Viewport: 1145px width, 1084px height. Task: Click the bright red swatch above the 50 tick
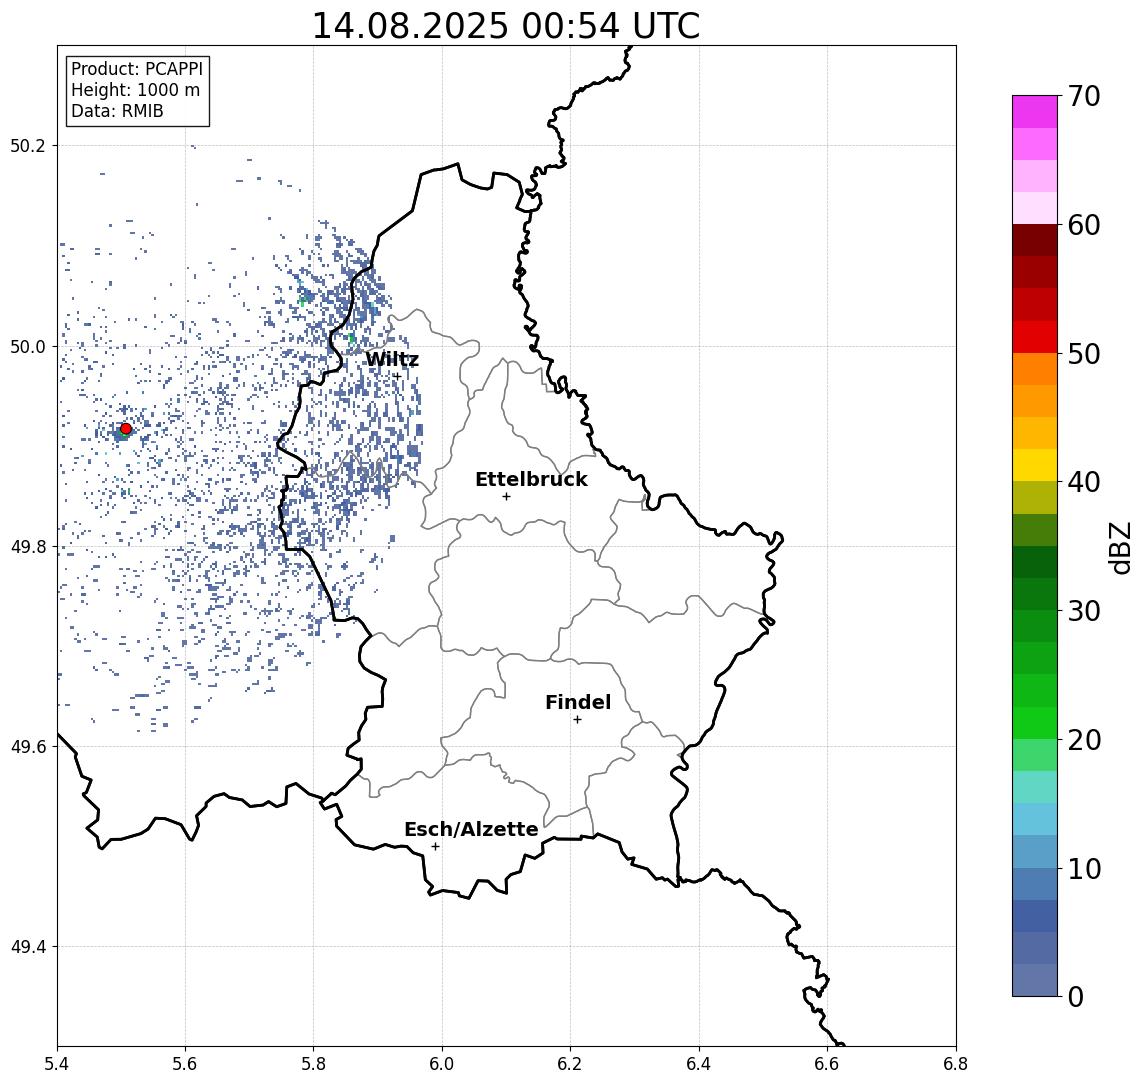[x=1035, y=337]
